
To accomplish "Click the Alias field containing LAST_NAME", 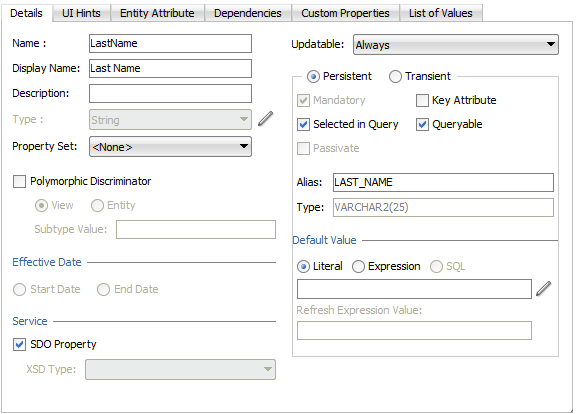I will 443,183.
